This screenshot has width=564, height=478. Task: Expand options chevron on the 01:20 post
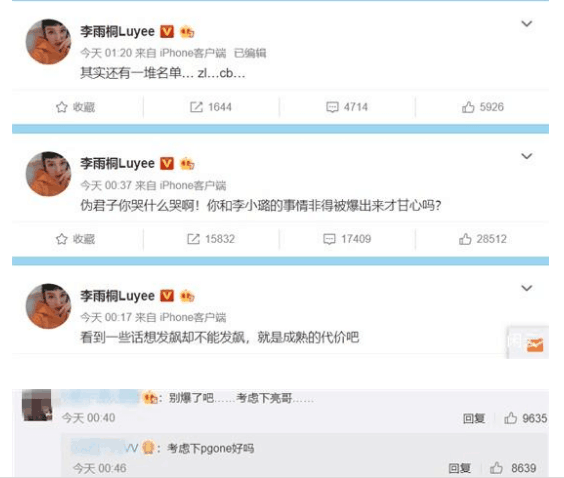point(527,24)
